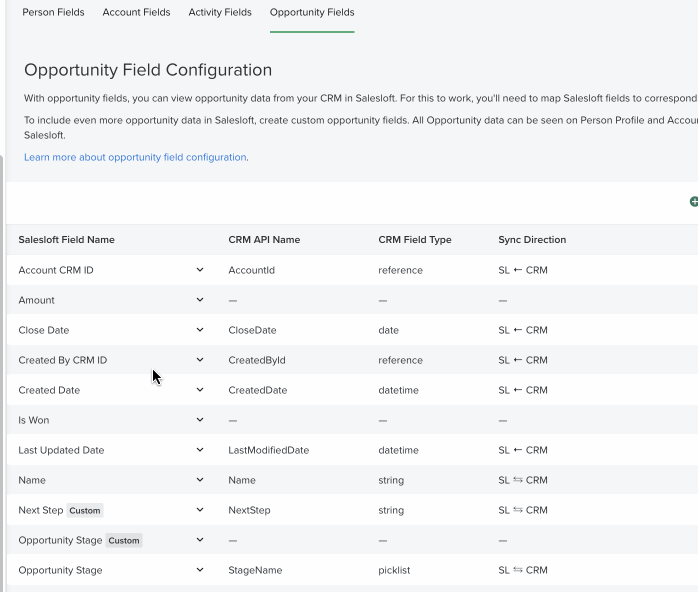The height and width of the screenshot is (592, 698).
Task: Open the Name field dropdown chevron
Action: pyautogui.click(x=200, y=480)
